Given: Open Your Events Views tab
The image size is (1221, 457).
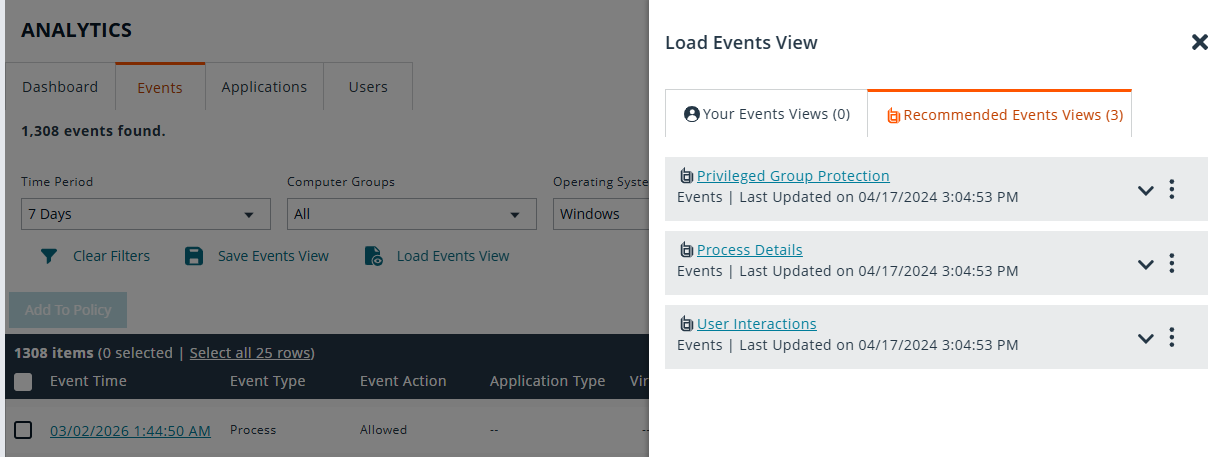Looking at the screenshot, I should 767,114.
